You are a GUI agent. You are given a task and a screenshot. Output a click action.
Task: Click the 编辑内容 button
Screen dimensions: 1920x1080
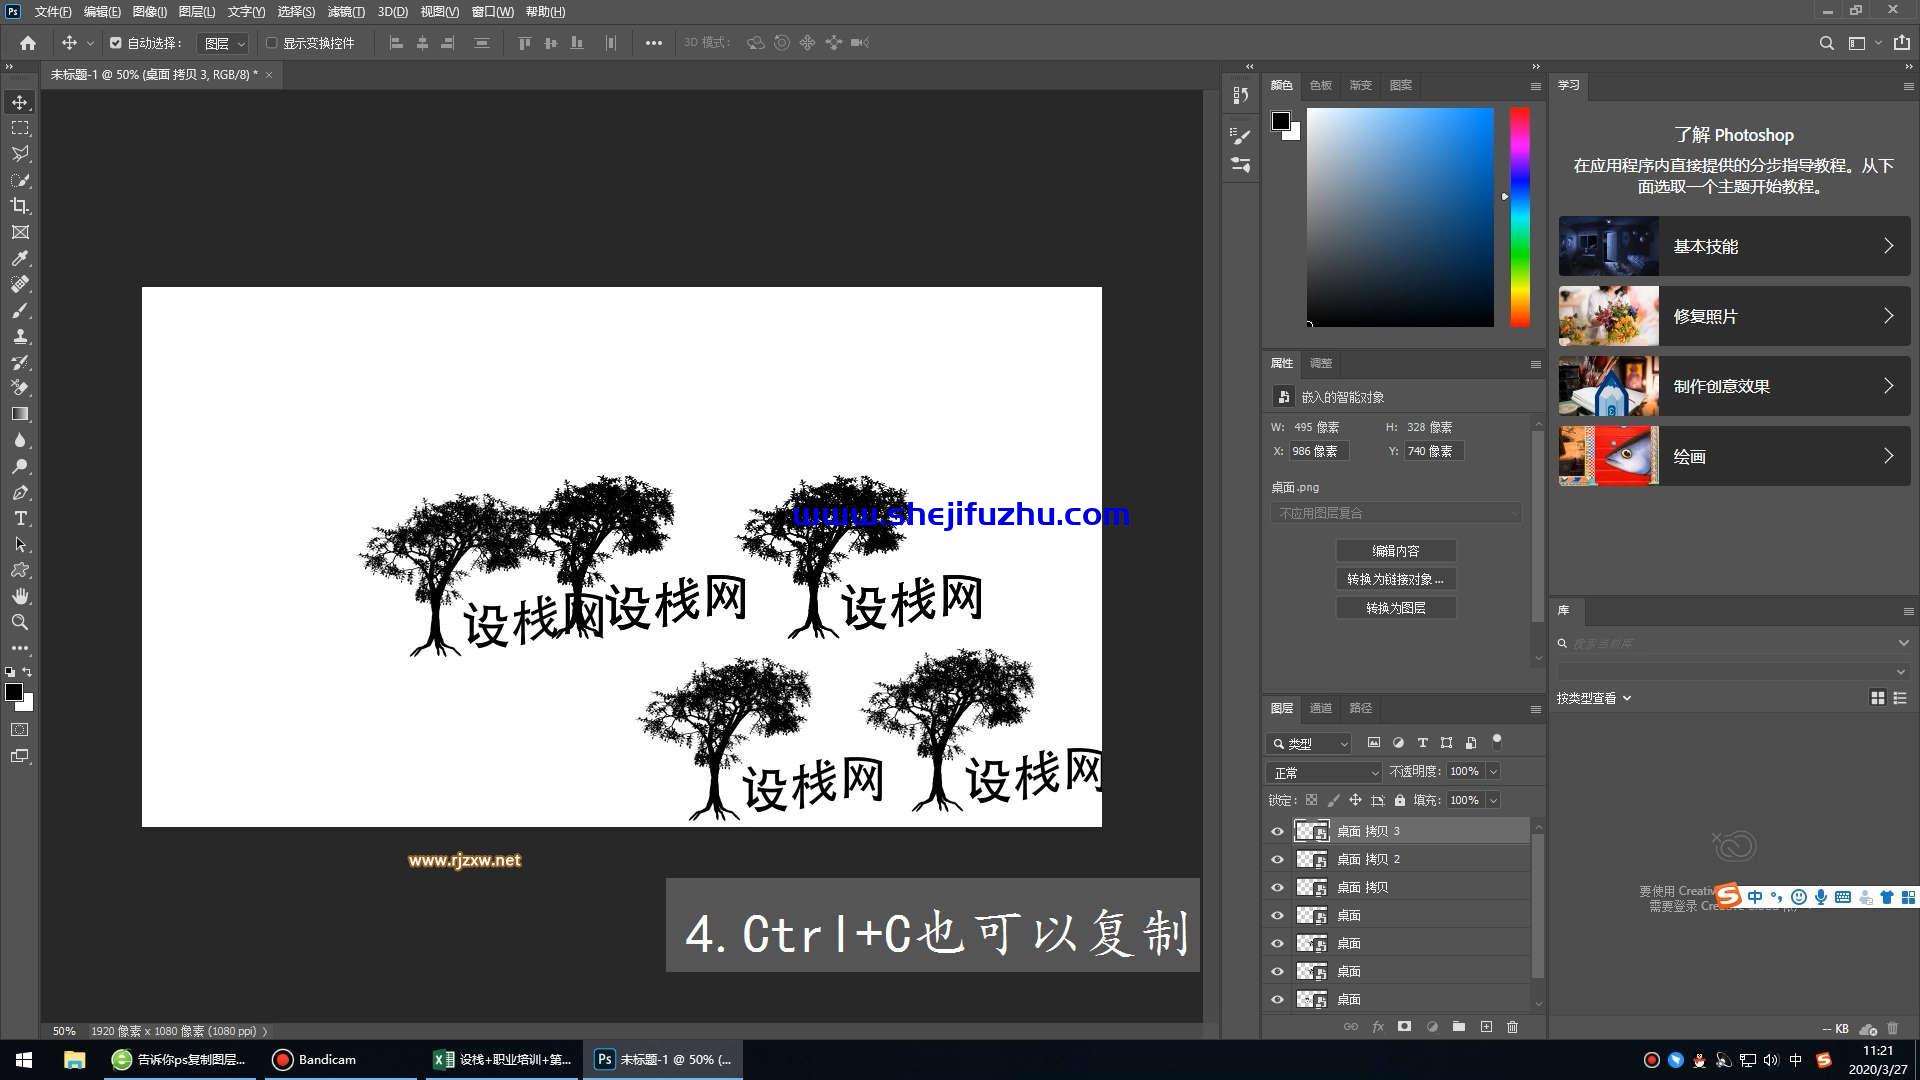point(1395,551)
